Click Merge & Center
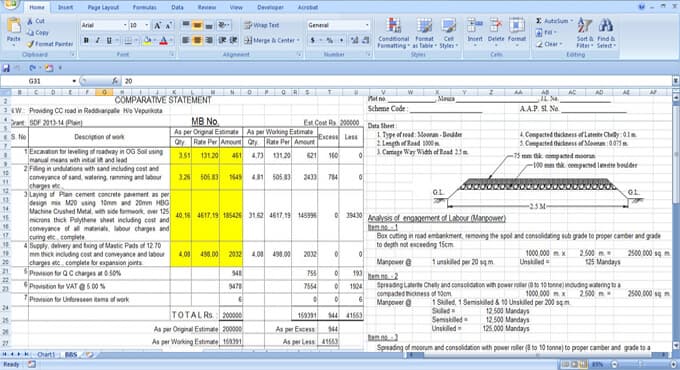The height and width of the screenshot is (370, 680). click(269, 40)
